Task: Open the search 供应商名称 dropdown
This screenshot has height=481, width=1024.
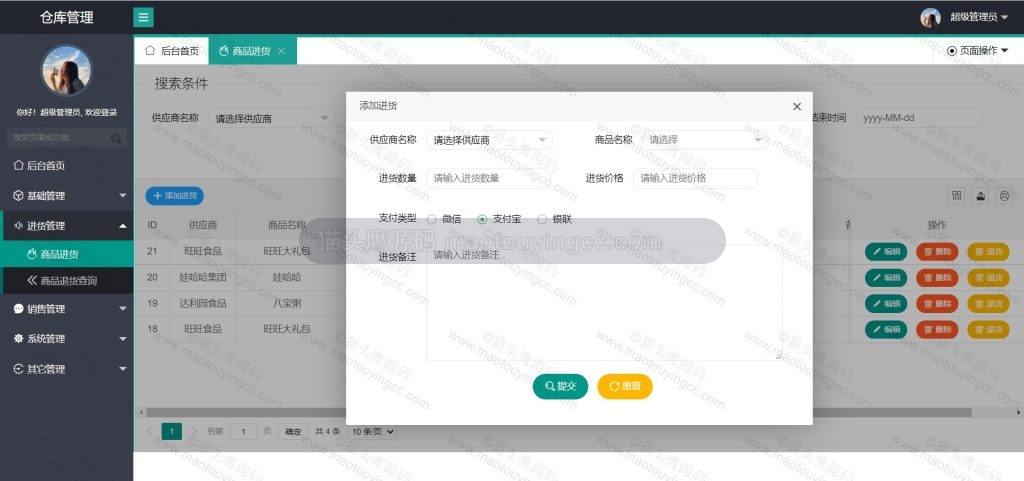Action: pos(271,119)
